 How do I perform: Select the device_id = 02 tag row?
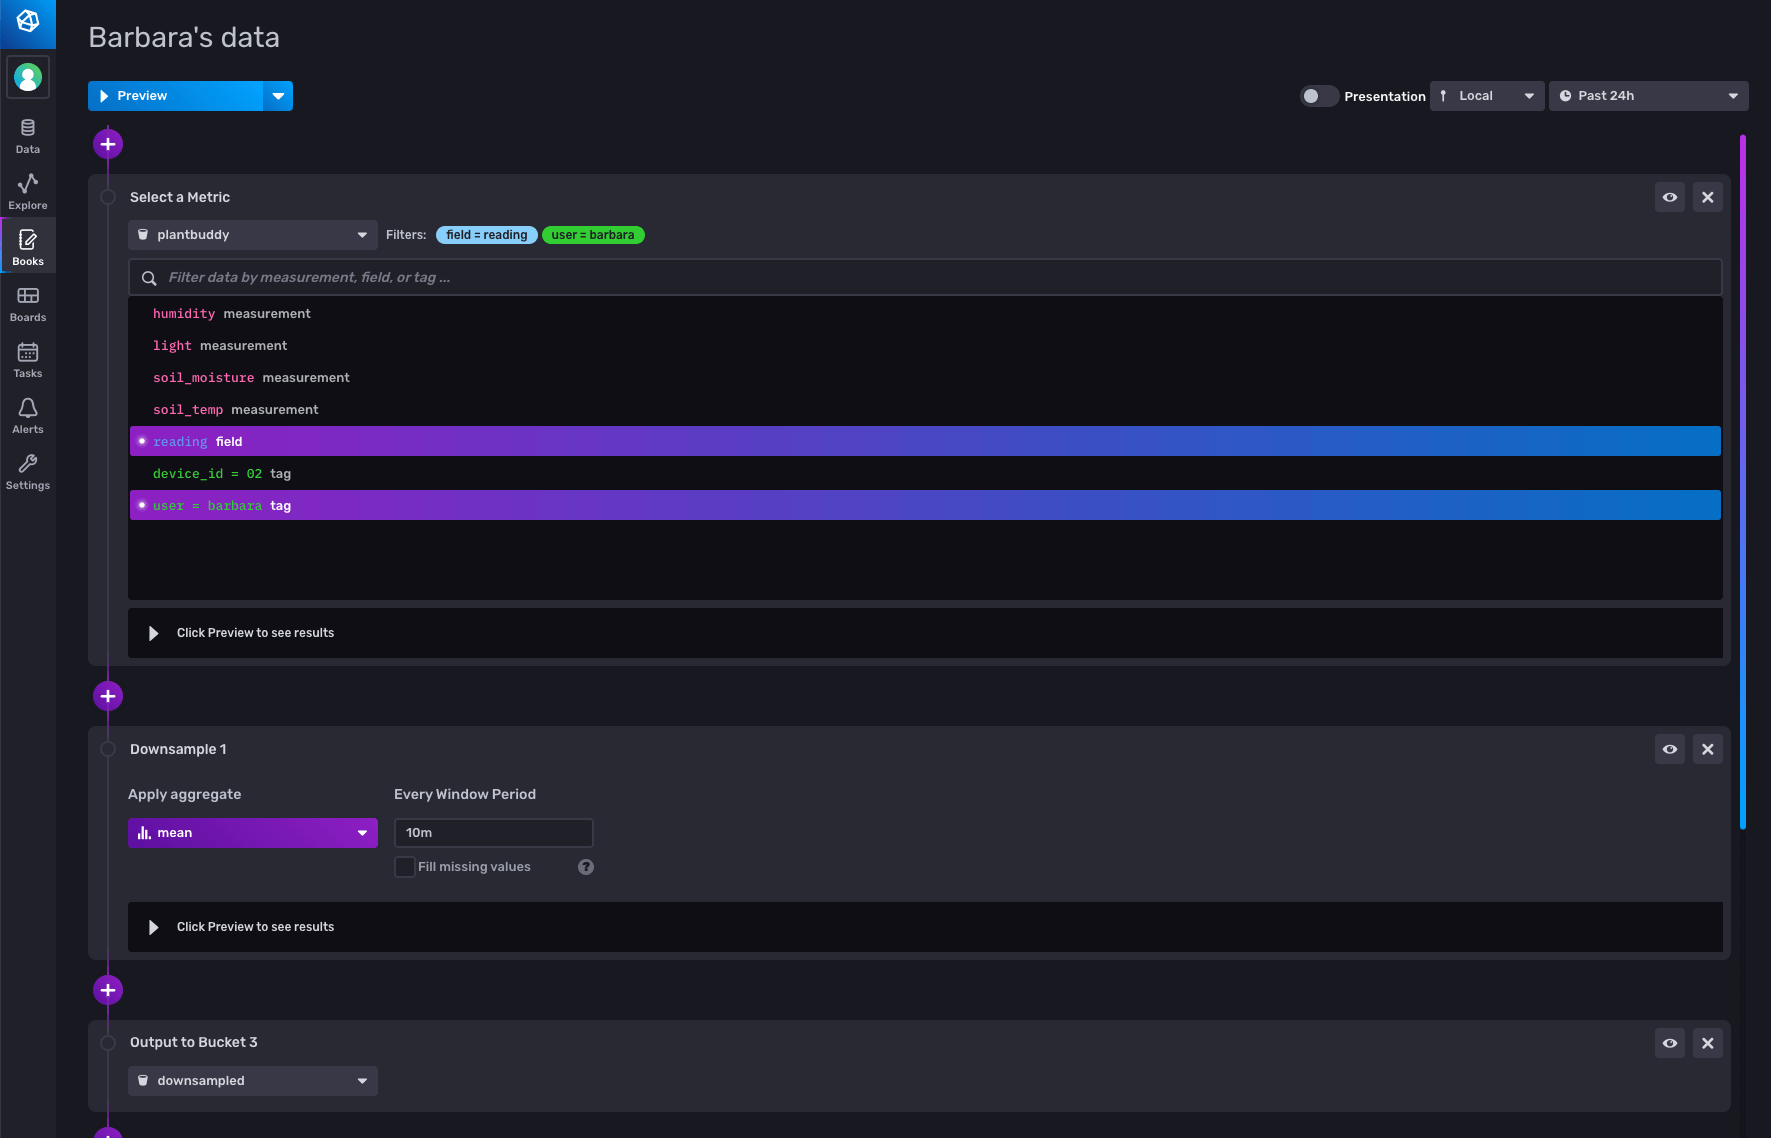[x=221, y=474]
